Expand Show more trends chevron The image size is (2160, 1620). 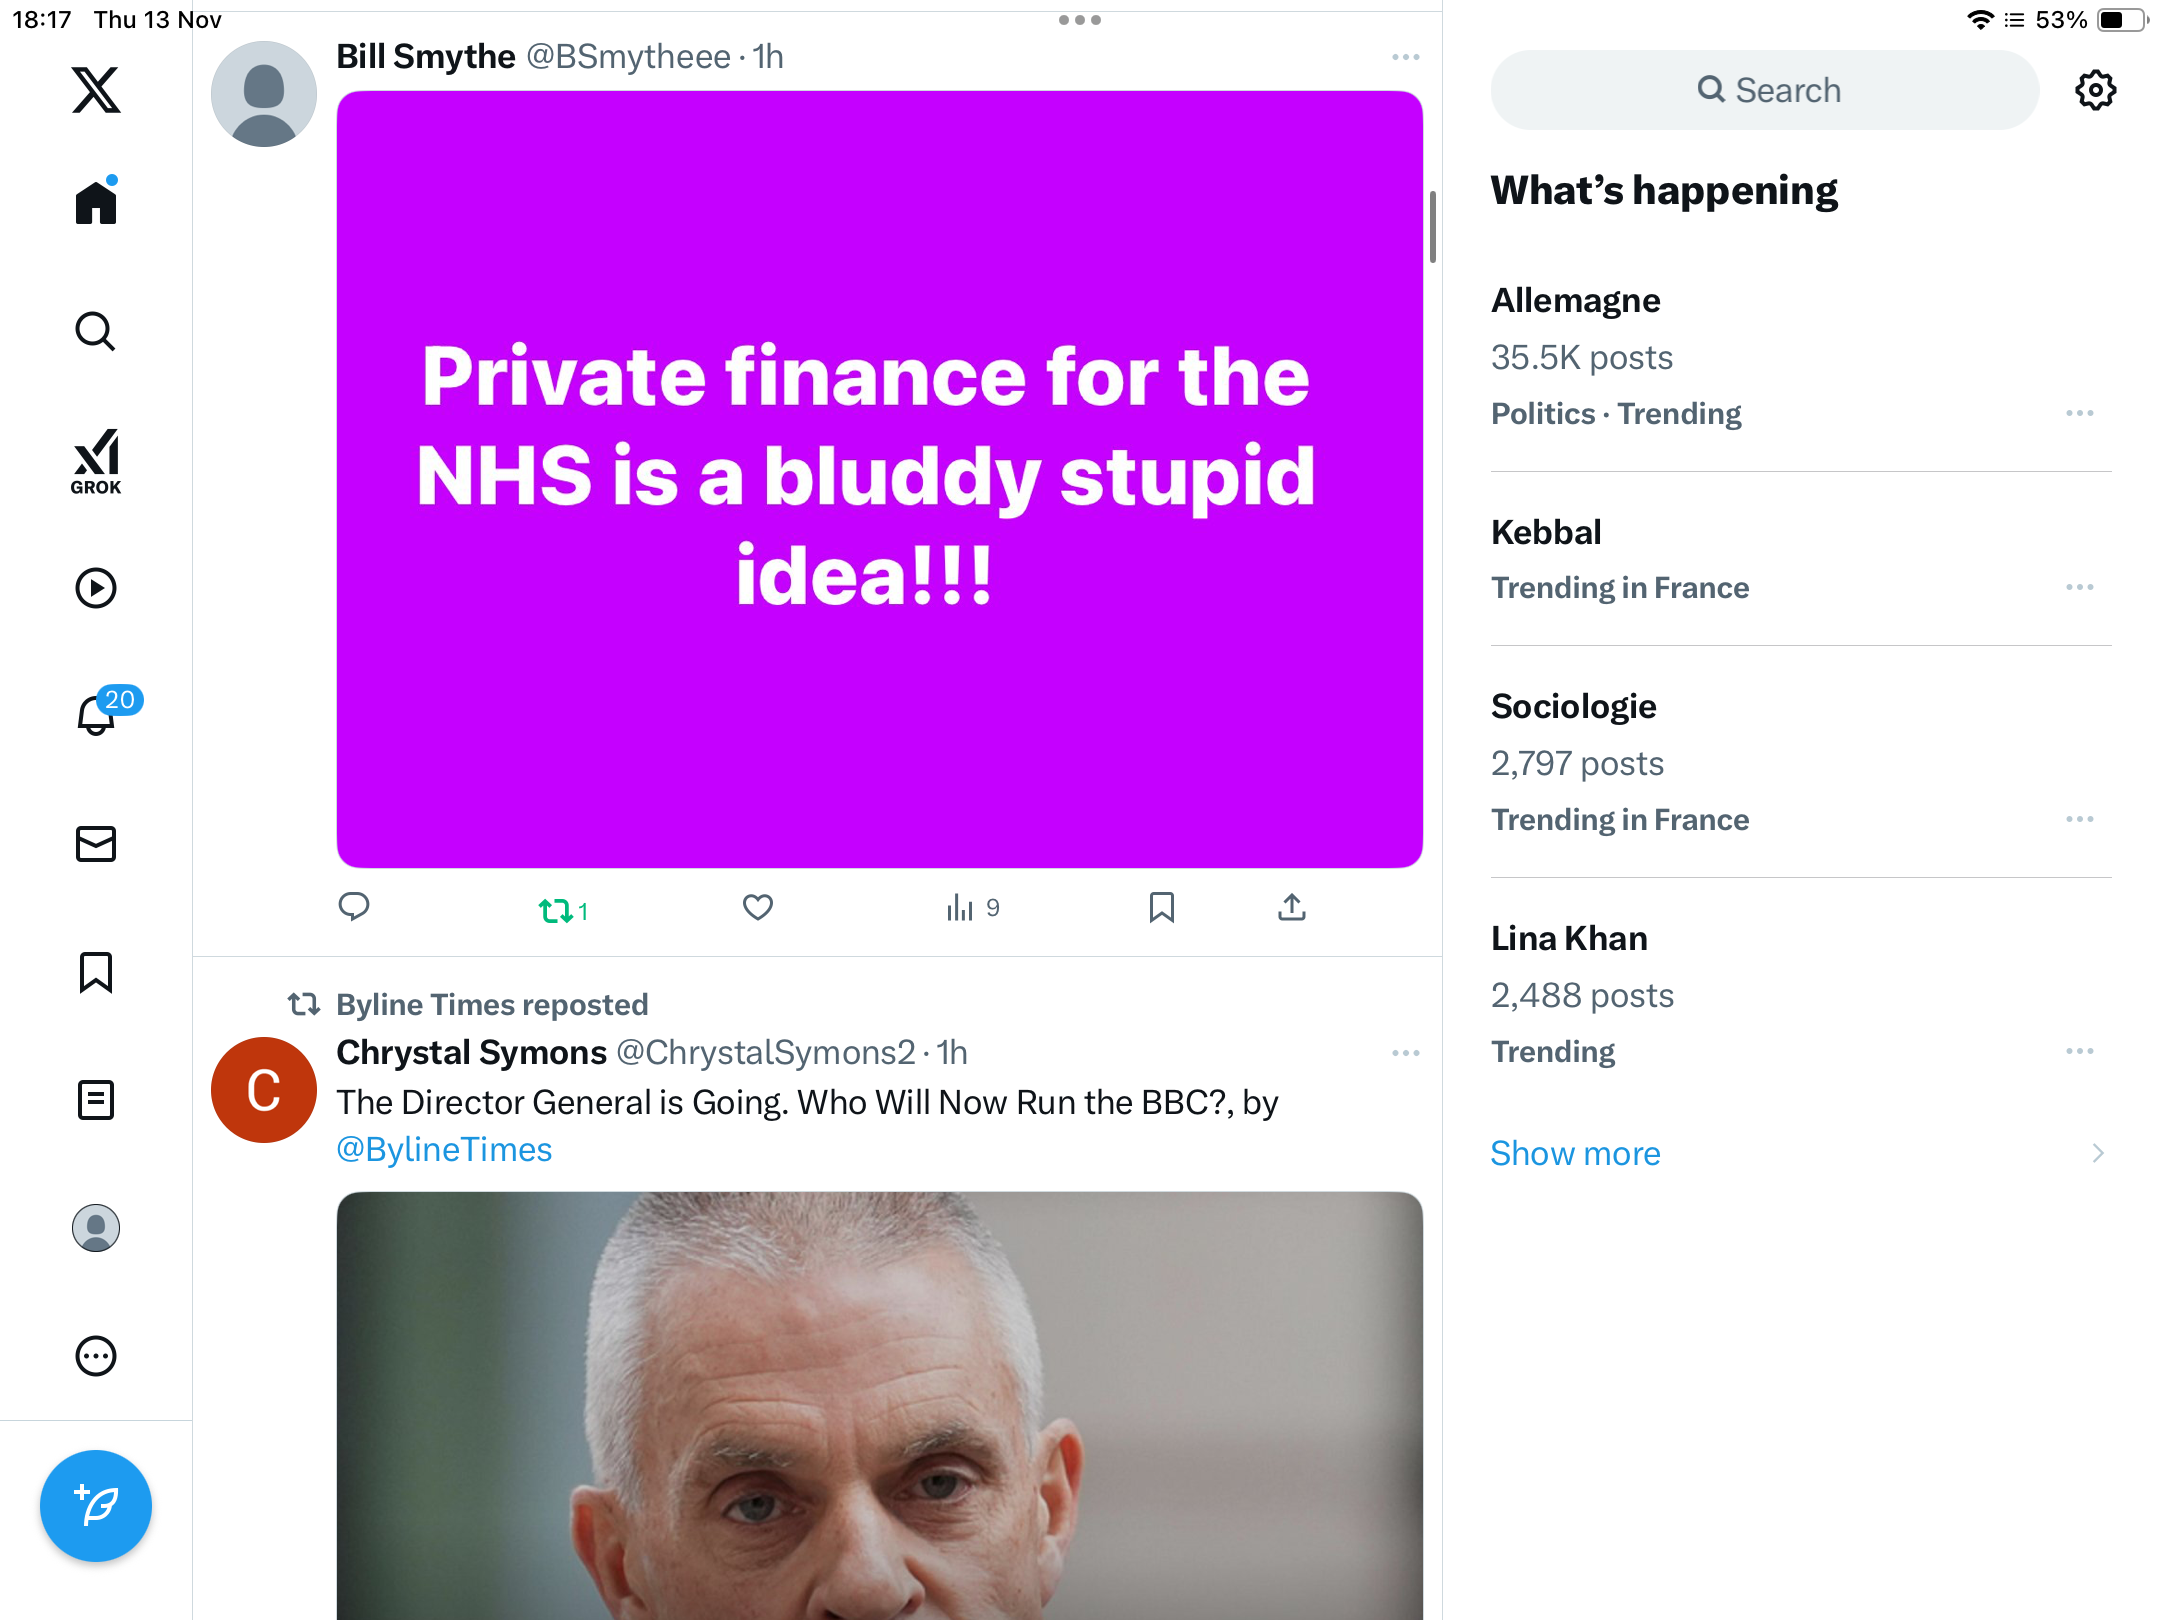coord(2098,1153)
